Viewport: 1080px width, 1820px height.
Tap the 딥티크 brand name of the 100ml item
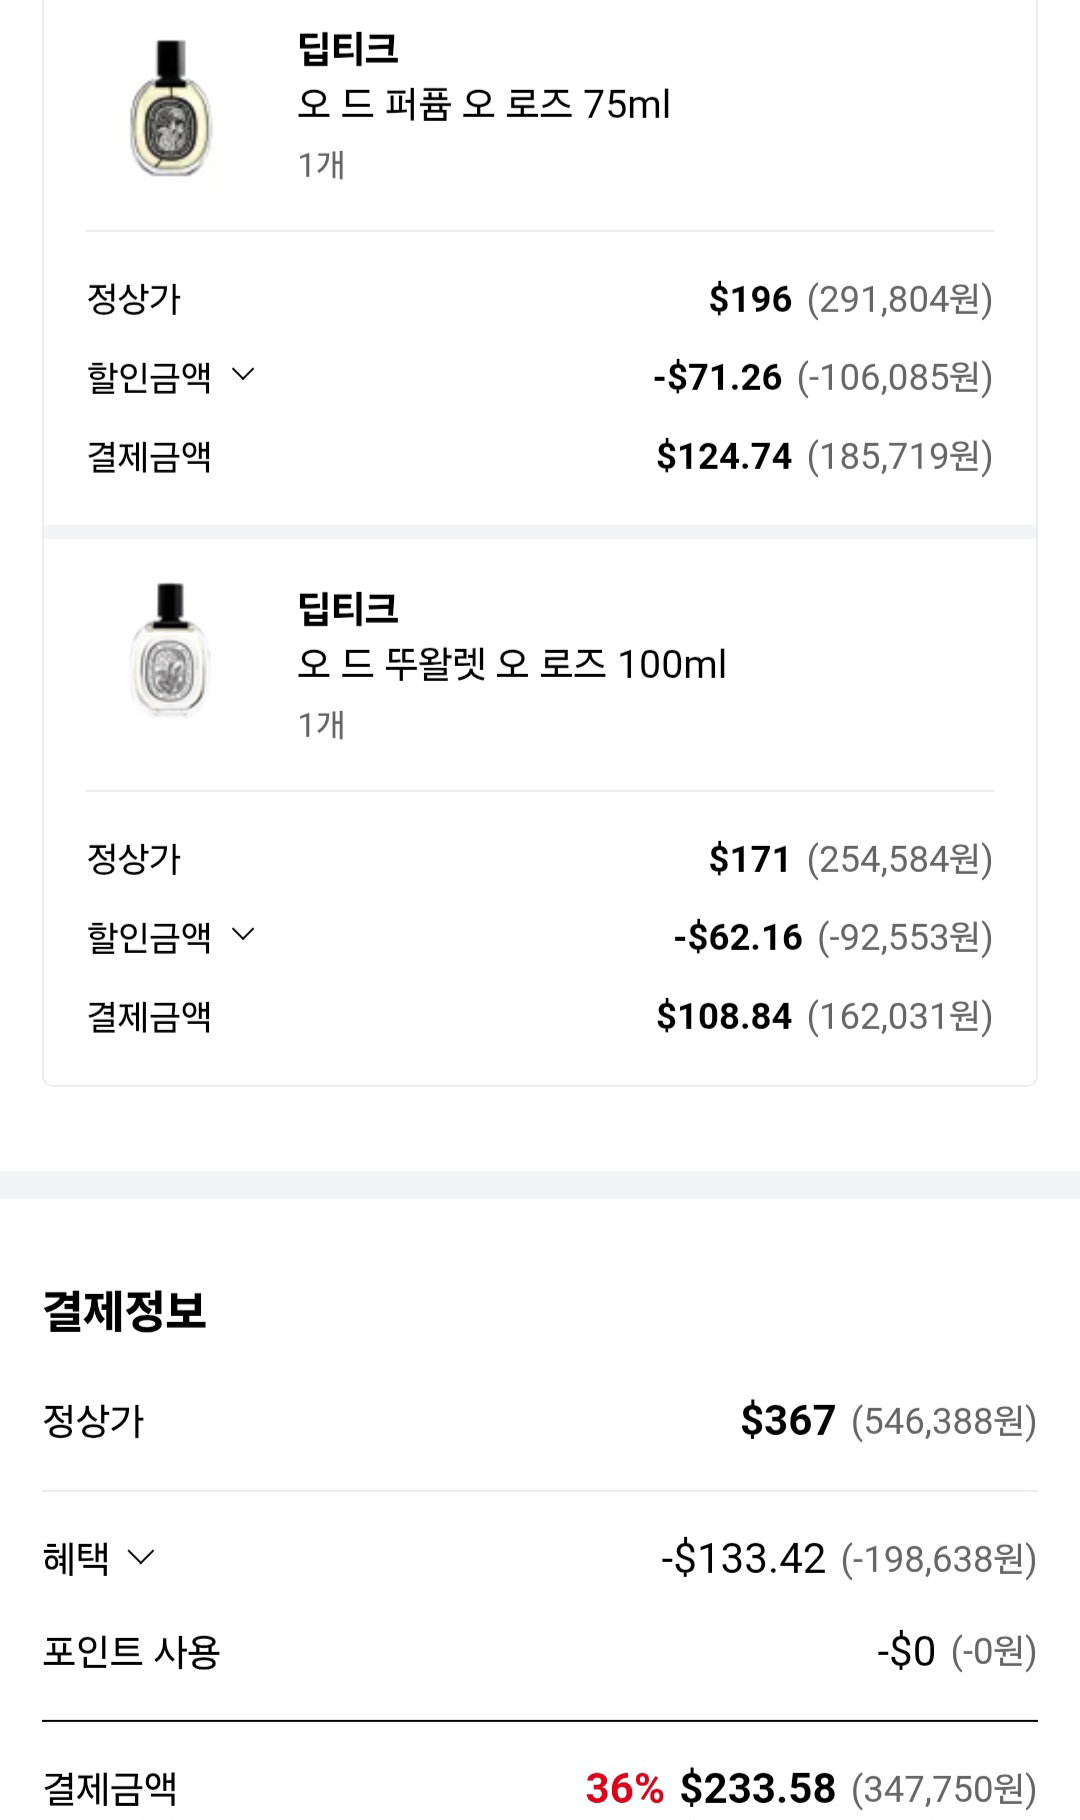click(348, 608)
